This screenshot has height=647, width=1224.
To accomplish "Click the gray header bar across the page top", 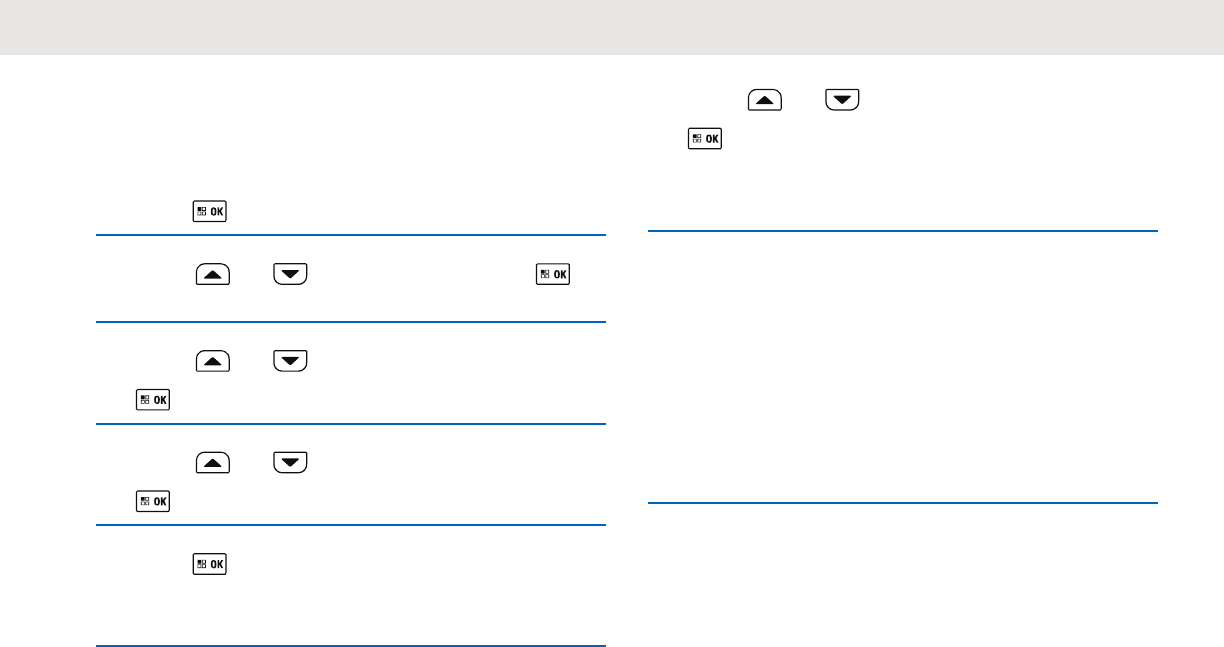I will click(612, 27).
